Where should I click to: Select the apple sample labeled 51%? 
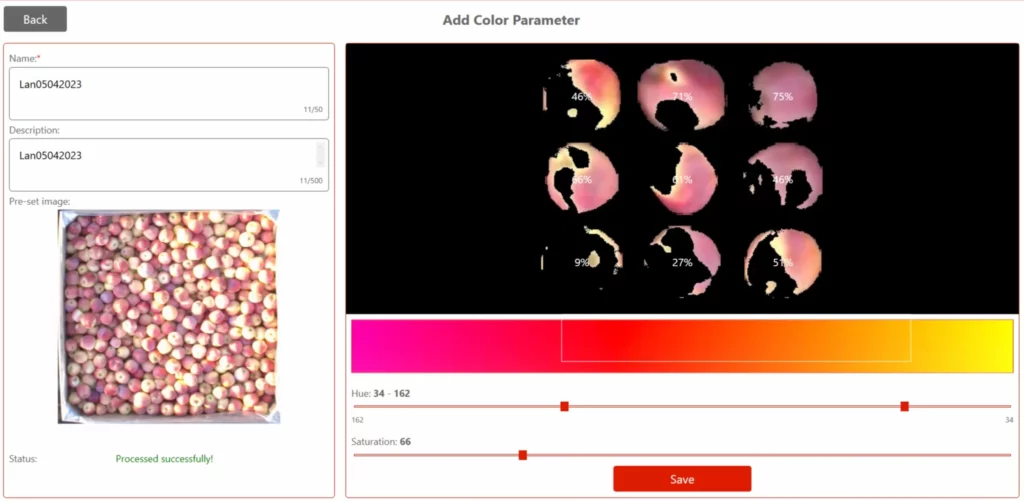(x=783, y=262)
